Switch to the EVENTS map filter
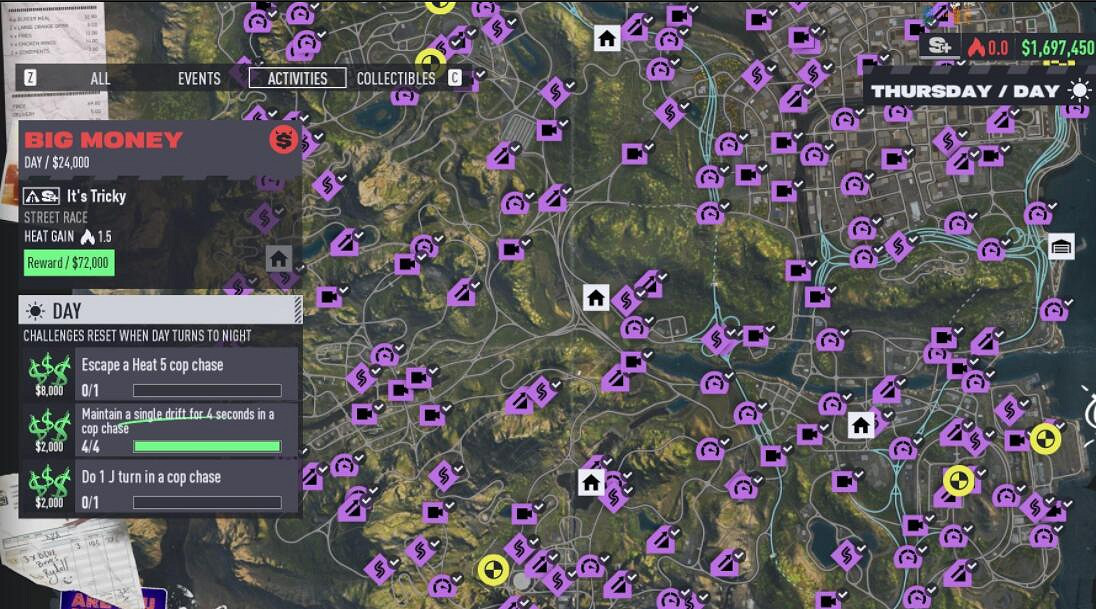Screen dimensions: 1096x609 tap(199, 78)
